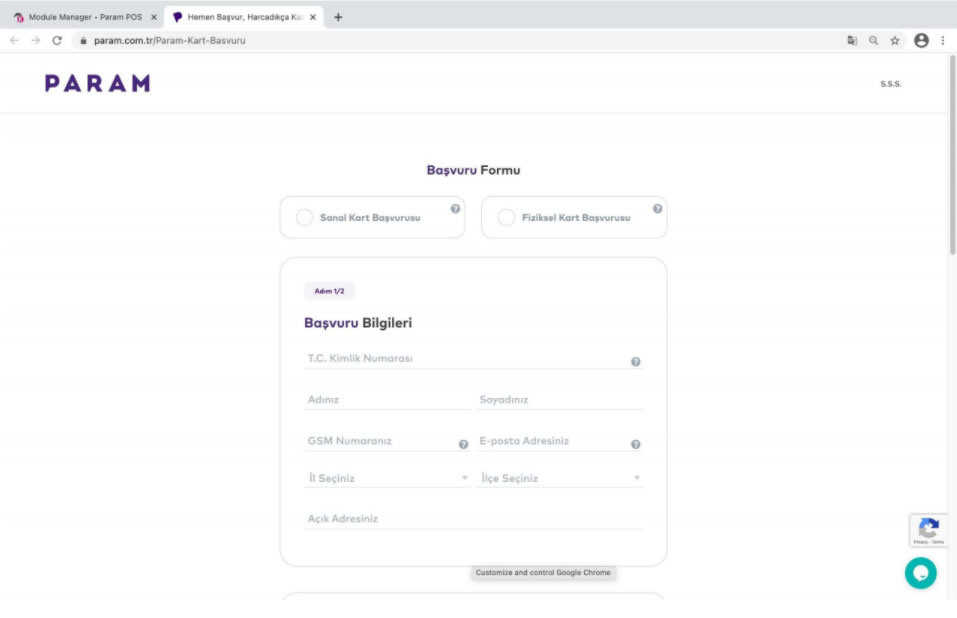Select the Hemen Başvur, Harcadıkça tab

(244, 17)
